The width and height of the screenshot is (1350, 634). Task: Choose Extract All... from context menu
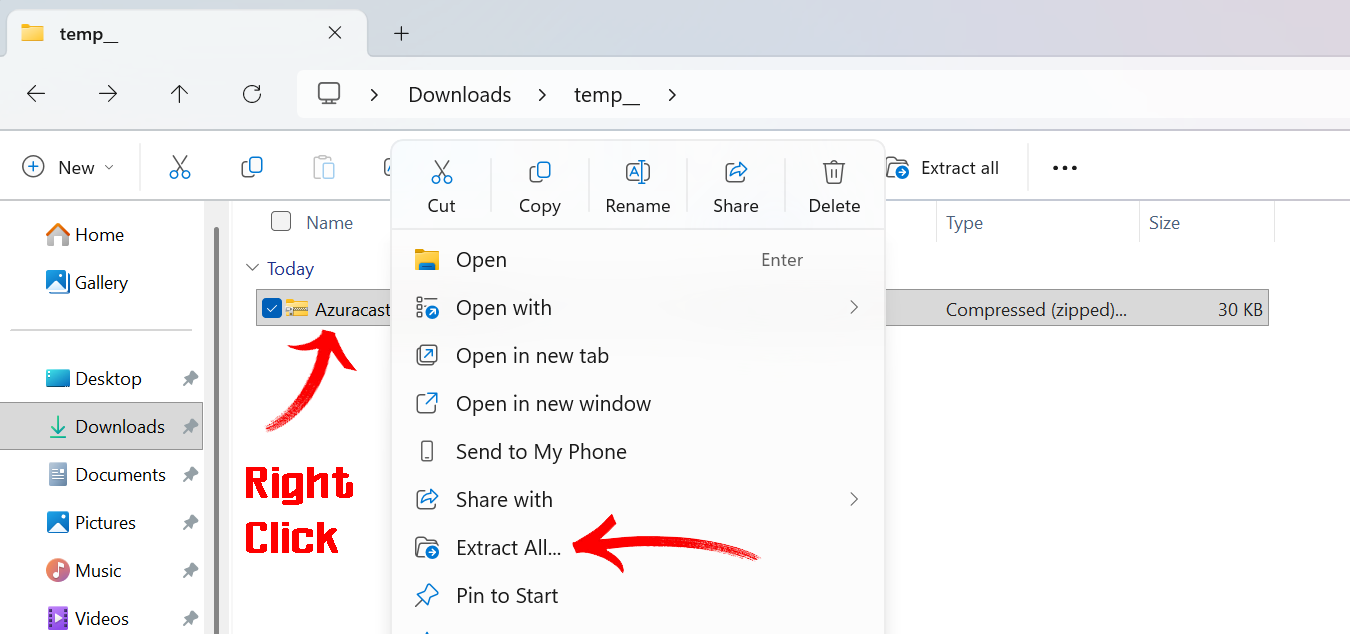coord(508,548)
